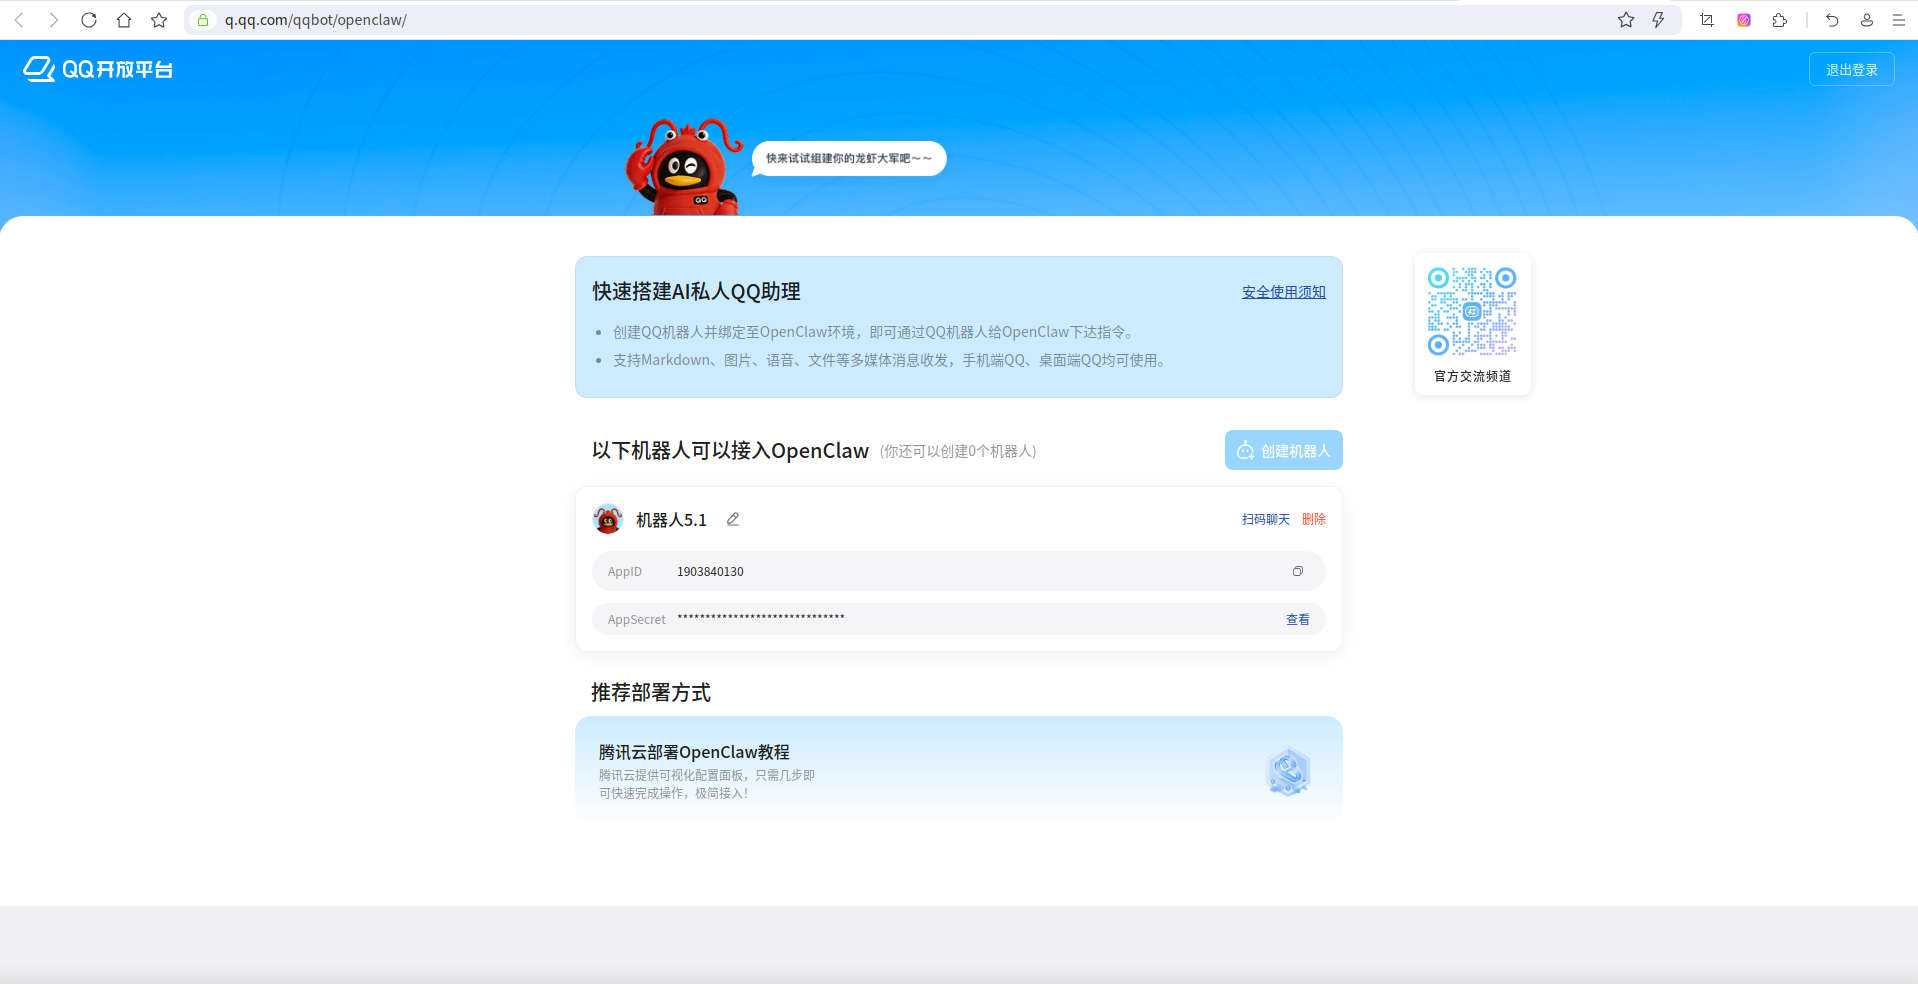Viewport: 1918px width, 984px height.
Task: Click the 创建机器人 button
Action: (1284, 450)
